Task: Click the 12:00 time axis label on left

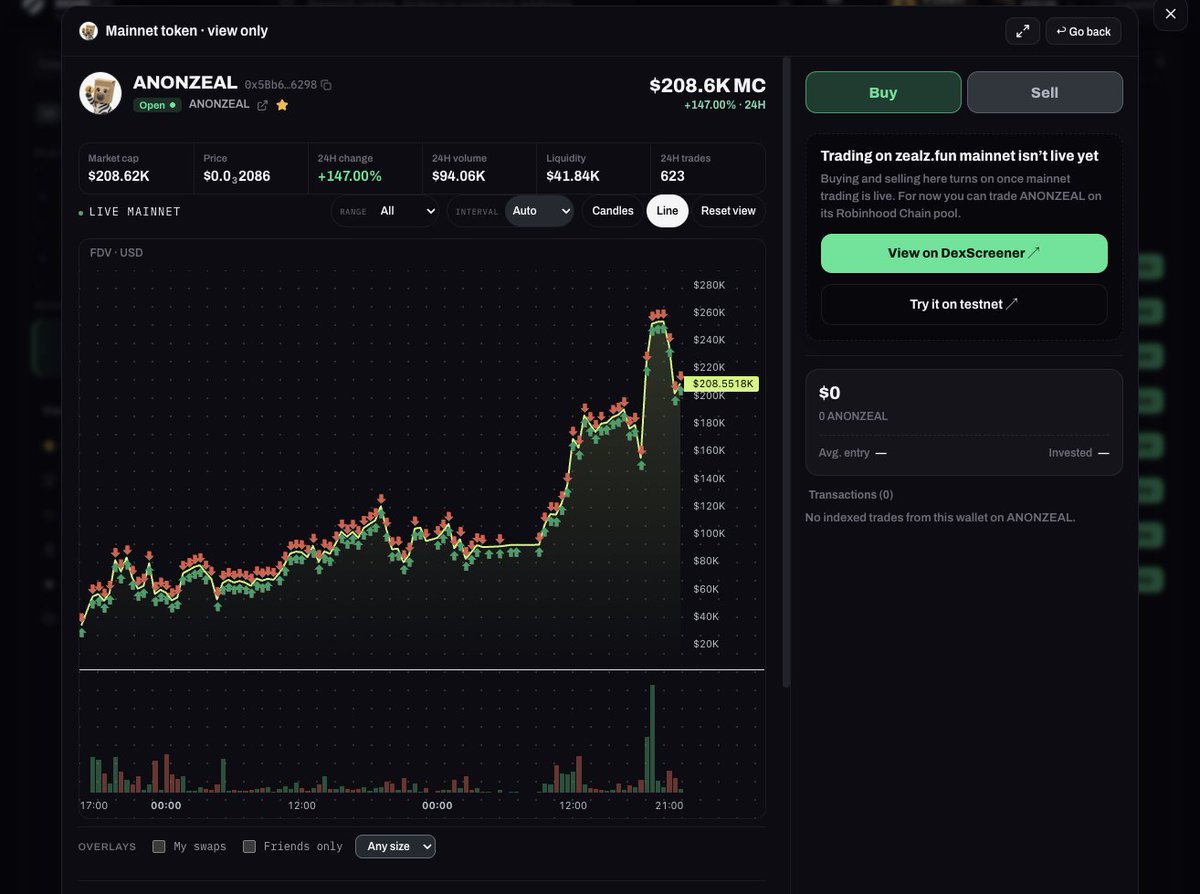Action: click(x=302, y=805)
